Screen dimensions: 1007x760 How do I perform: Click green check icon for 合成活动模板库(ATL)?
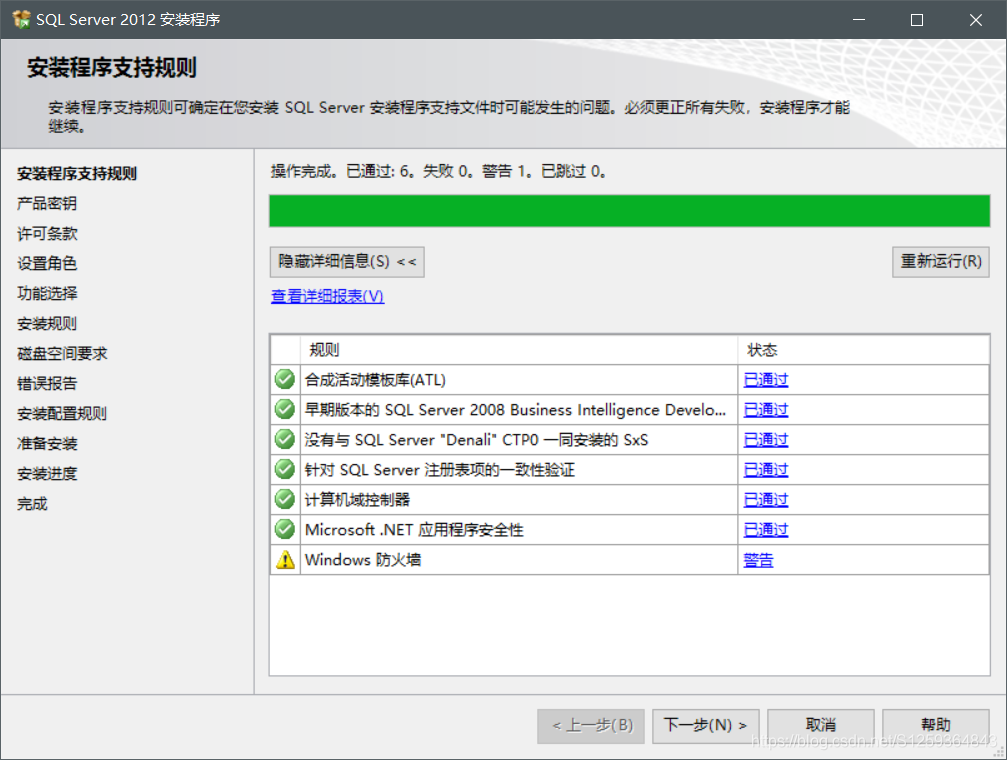point(285,379)
